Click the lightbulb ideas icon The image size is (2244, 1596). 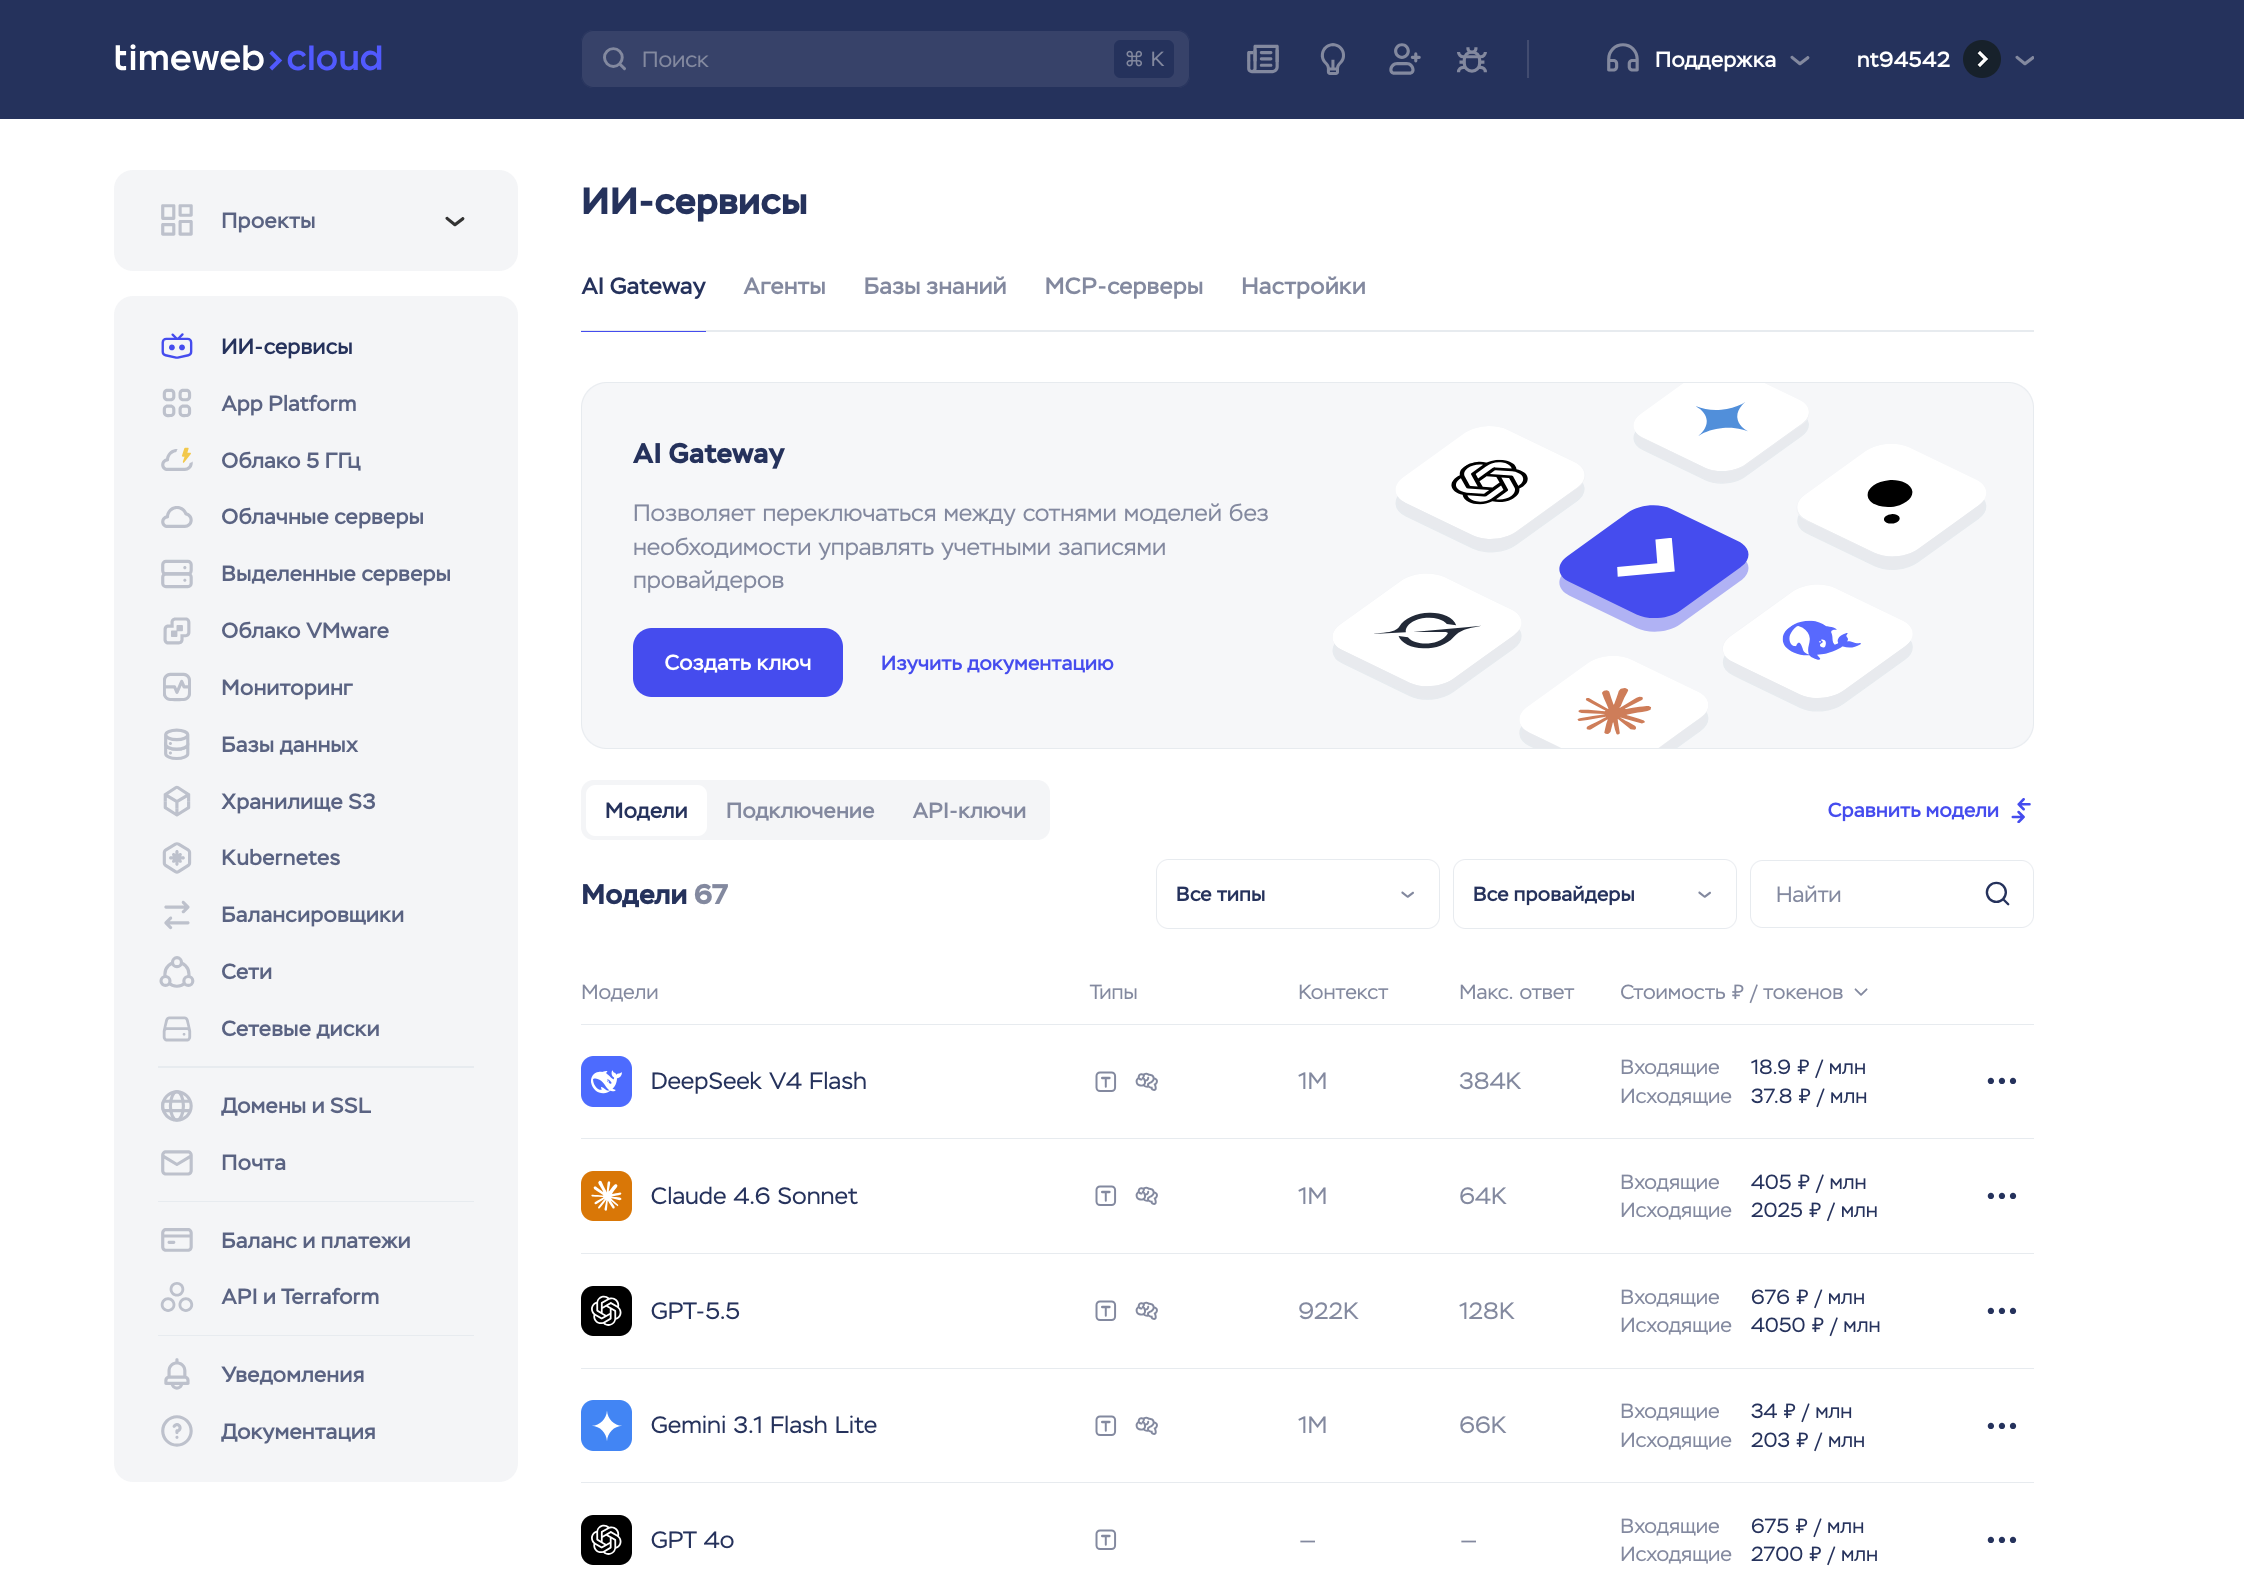[1332, 59]
